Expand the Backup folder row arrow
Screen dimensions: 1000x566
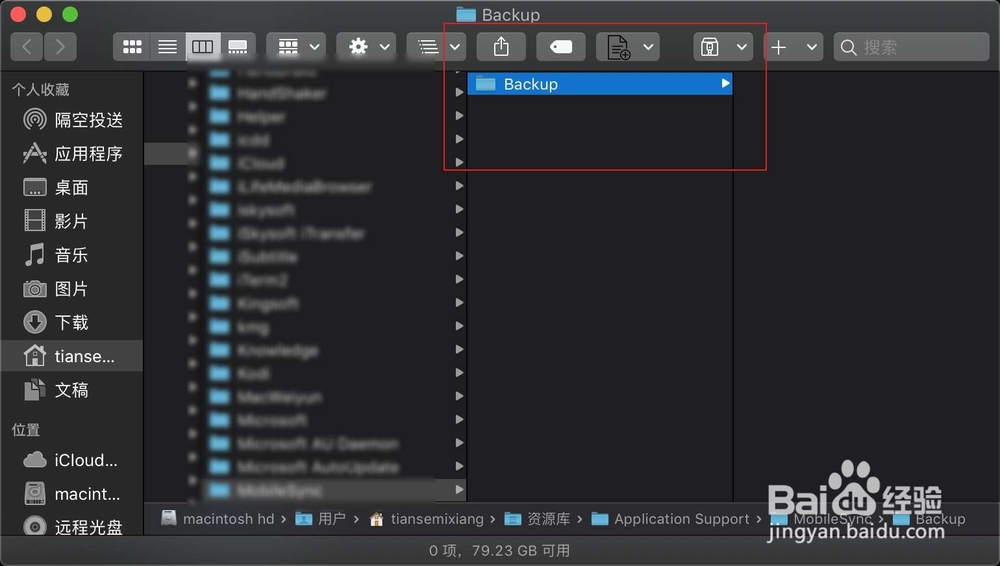coord(725,84)
